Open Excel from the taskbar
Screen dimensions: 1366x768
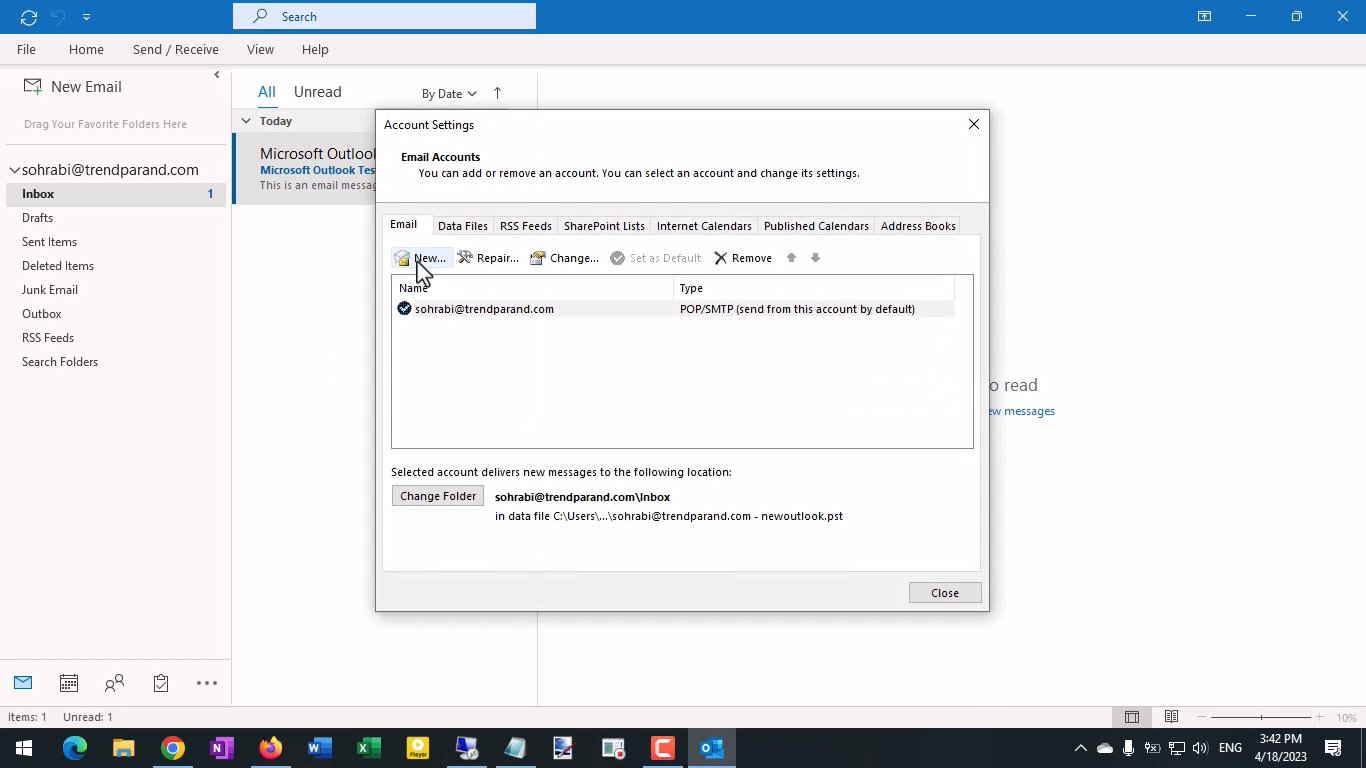pyautogui.click(x=369, y=747)
